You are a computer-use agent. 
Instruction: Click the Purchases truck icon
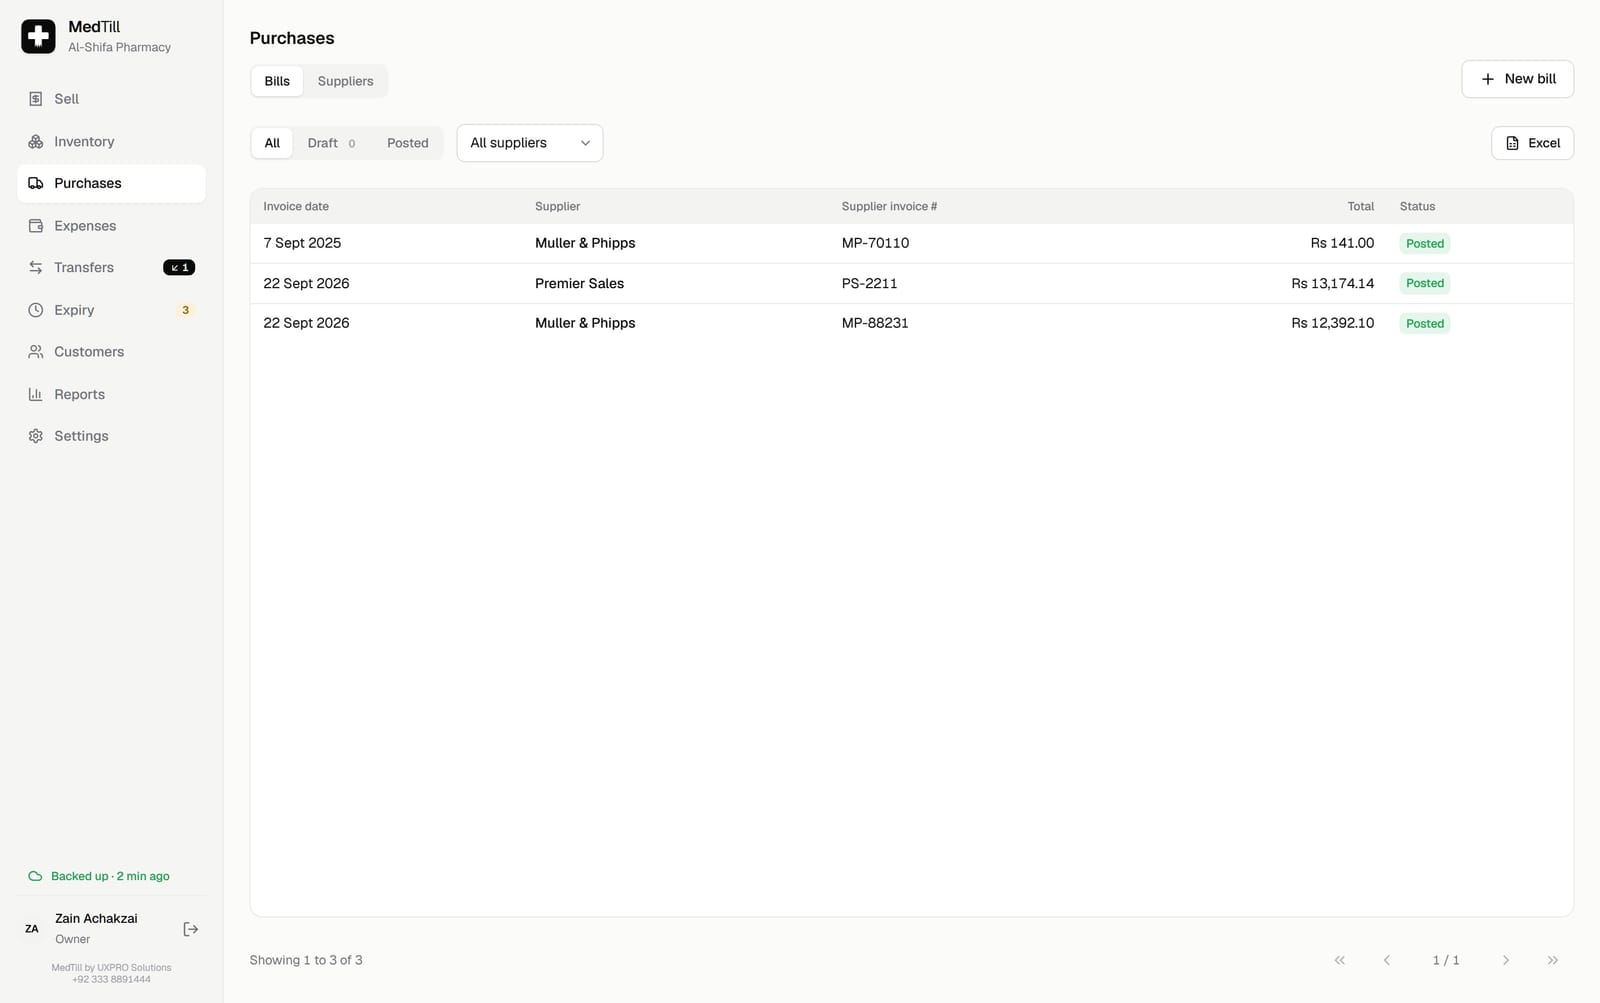click(x=36, y=184)
